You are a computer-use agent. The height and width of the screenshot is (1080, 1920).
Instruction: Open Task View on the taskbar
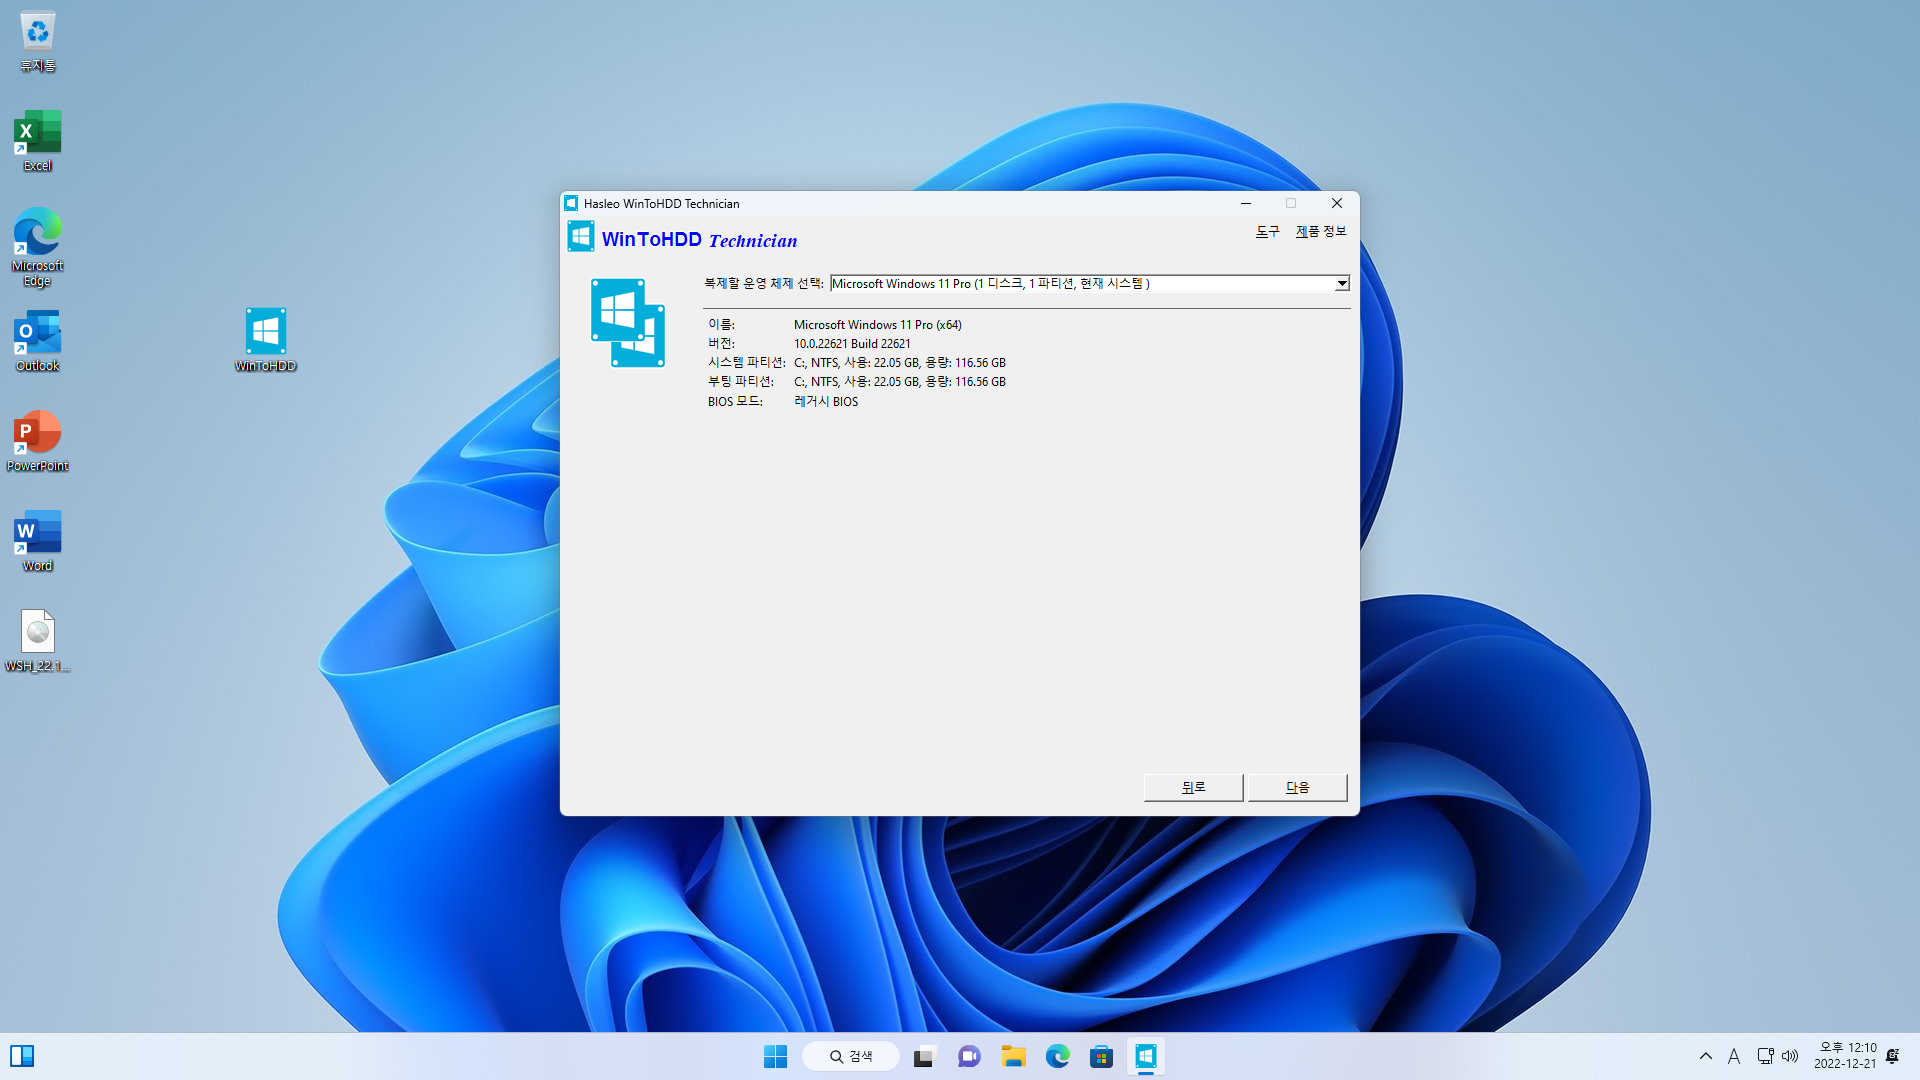pos(924,1056)
